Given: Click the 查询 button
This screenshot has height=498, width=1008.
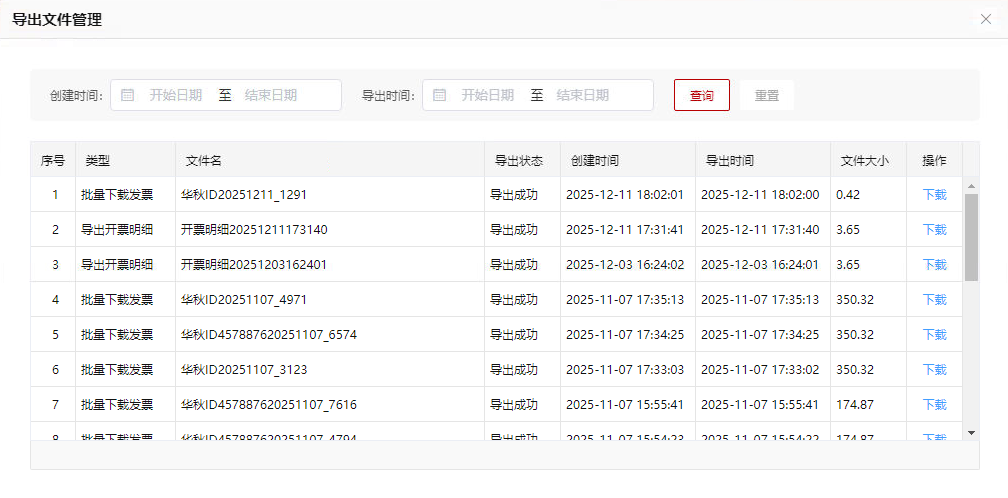Looking at the screenshot, I should click(x=701, y=95).
